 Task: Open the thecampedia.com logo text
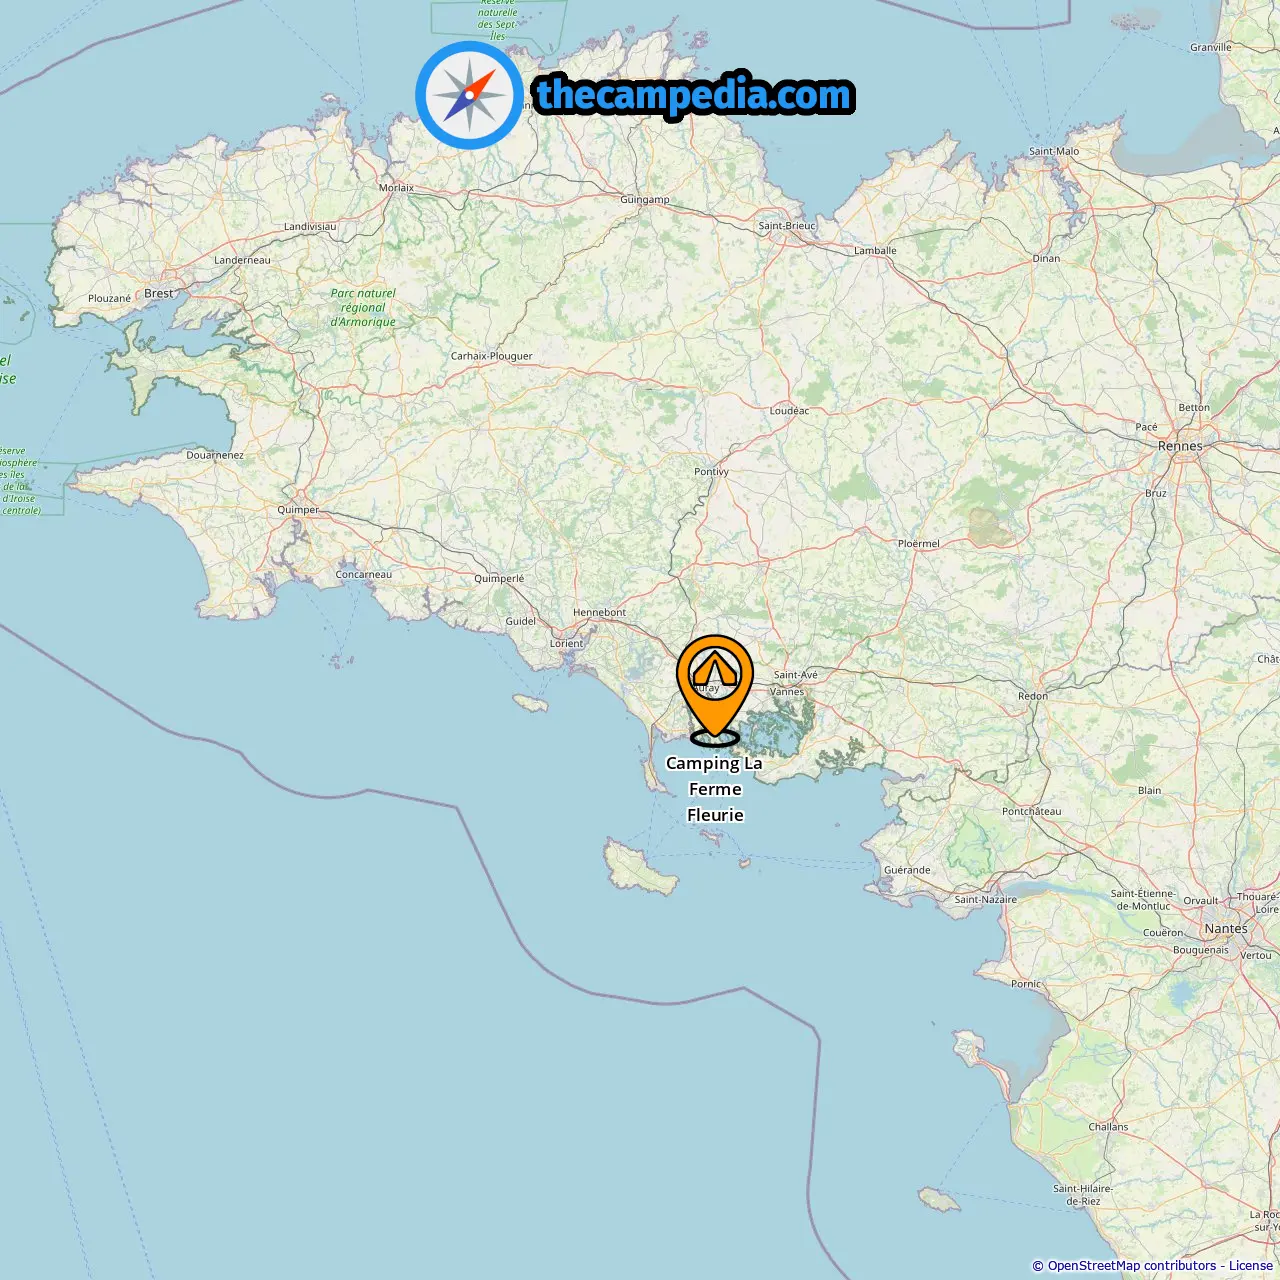point(694,95)
